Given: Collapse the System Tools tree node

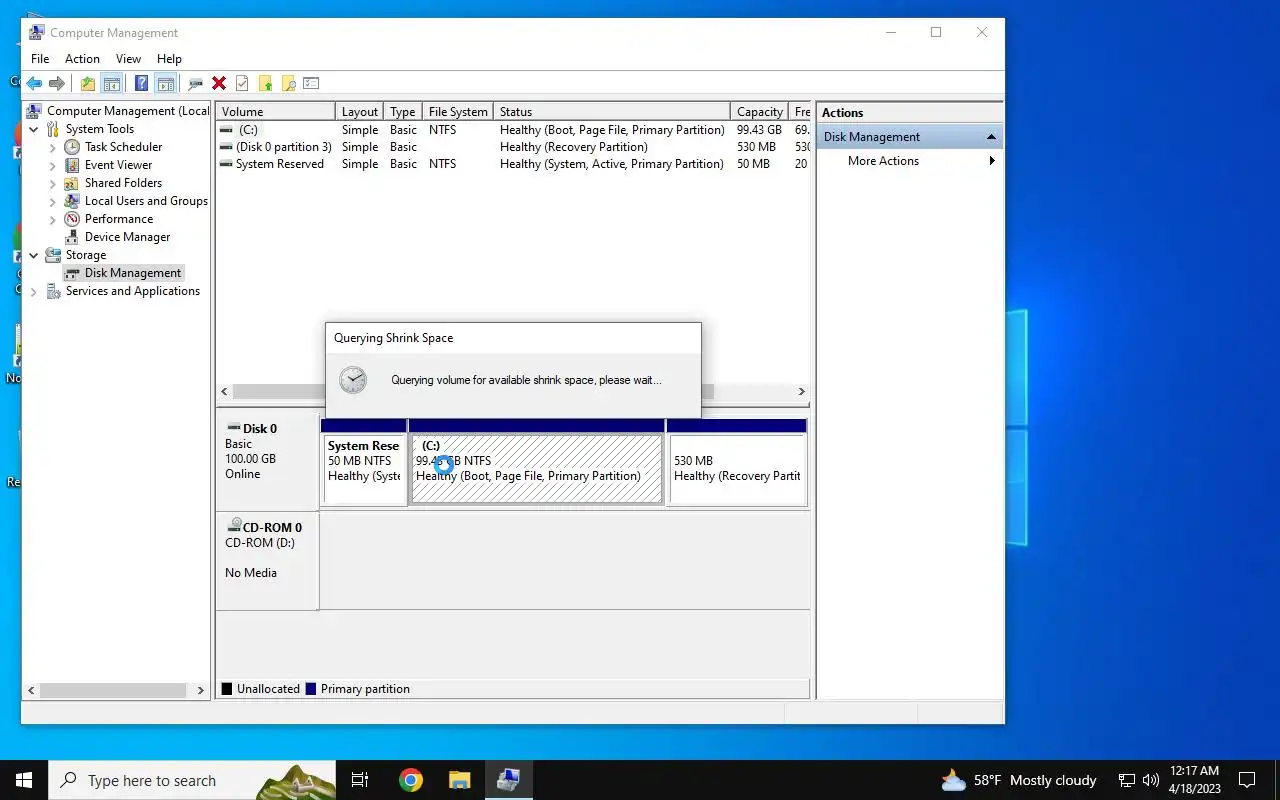Looking at the screenshot, I should (33, 129).
